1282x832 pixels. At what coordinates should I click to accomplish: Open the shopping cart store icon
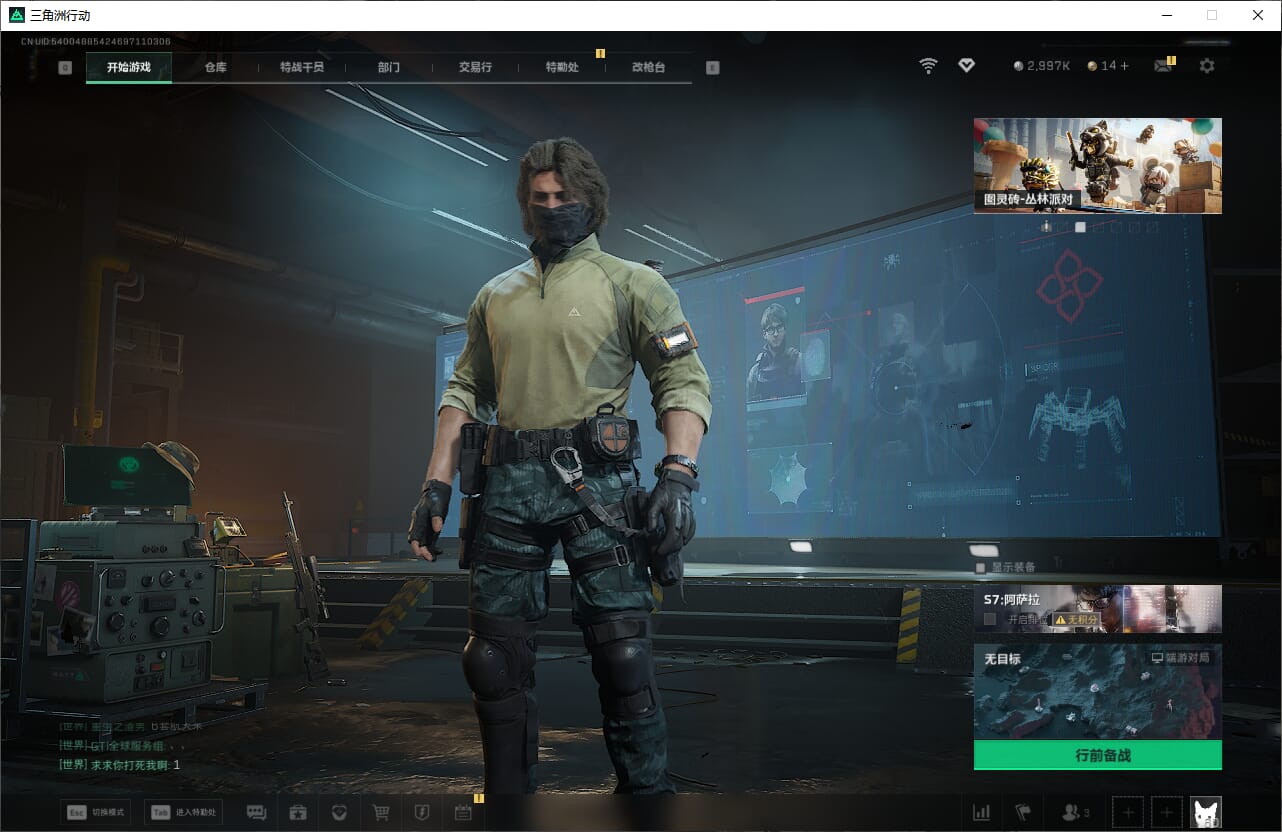coord(380,812)
